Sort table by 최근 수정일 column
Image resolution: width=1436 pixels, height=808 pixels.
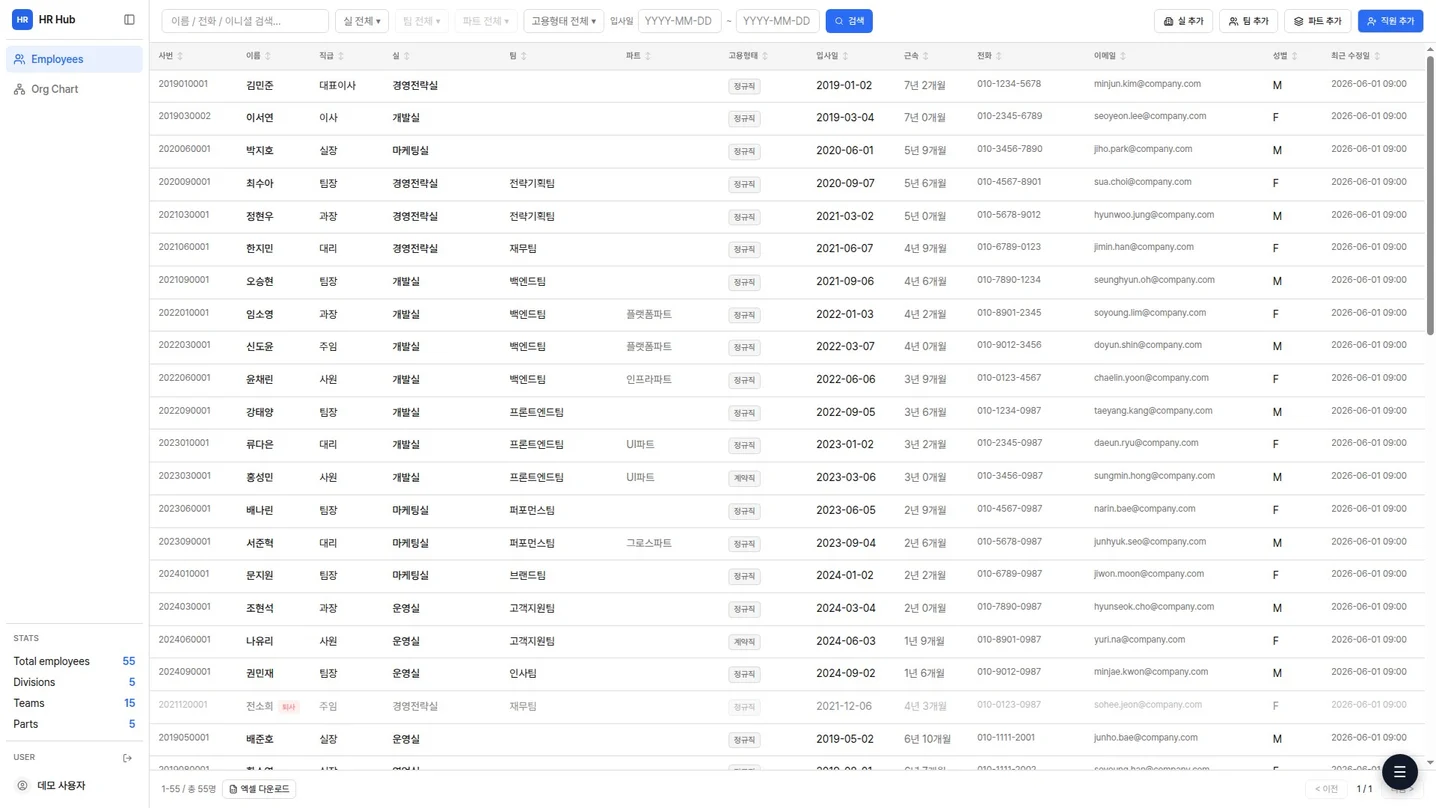point(1355,56)
